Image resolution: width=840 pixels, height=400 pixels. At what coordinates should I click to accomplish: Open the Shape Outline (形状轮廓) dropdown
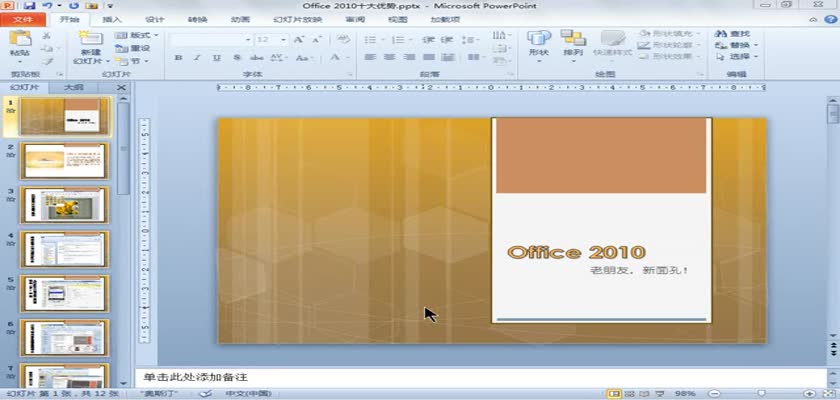(x=670, y=45)
